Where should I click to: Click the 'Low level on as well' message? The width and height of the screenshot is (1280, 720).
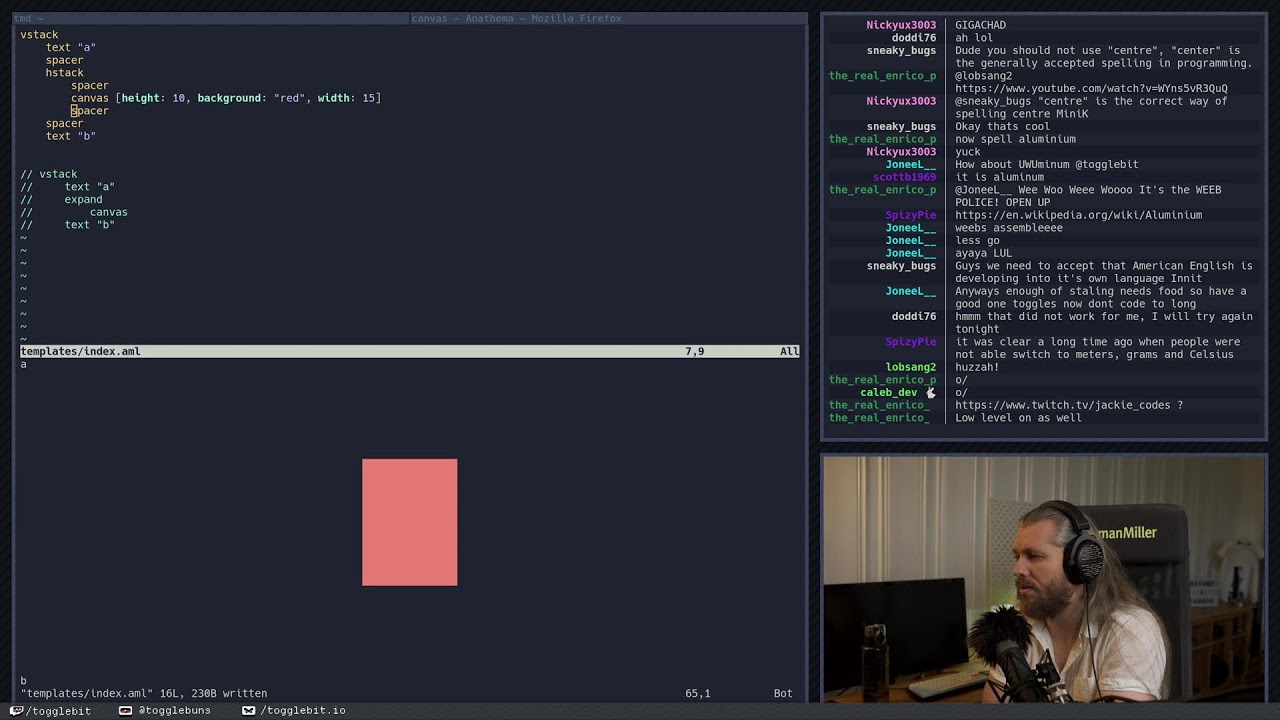click(1018, 418)
